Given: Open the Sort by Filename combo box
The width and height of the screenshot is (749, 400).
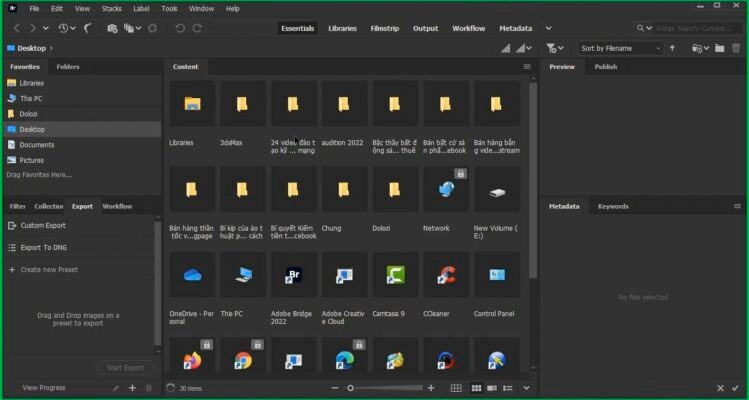Looking at the screenshot, I should (620, 48).
